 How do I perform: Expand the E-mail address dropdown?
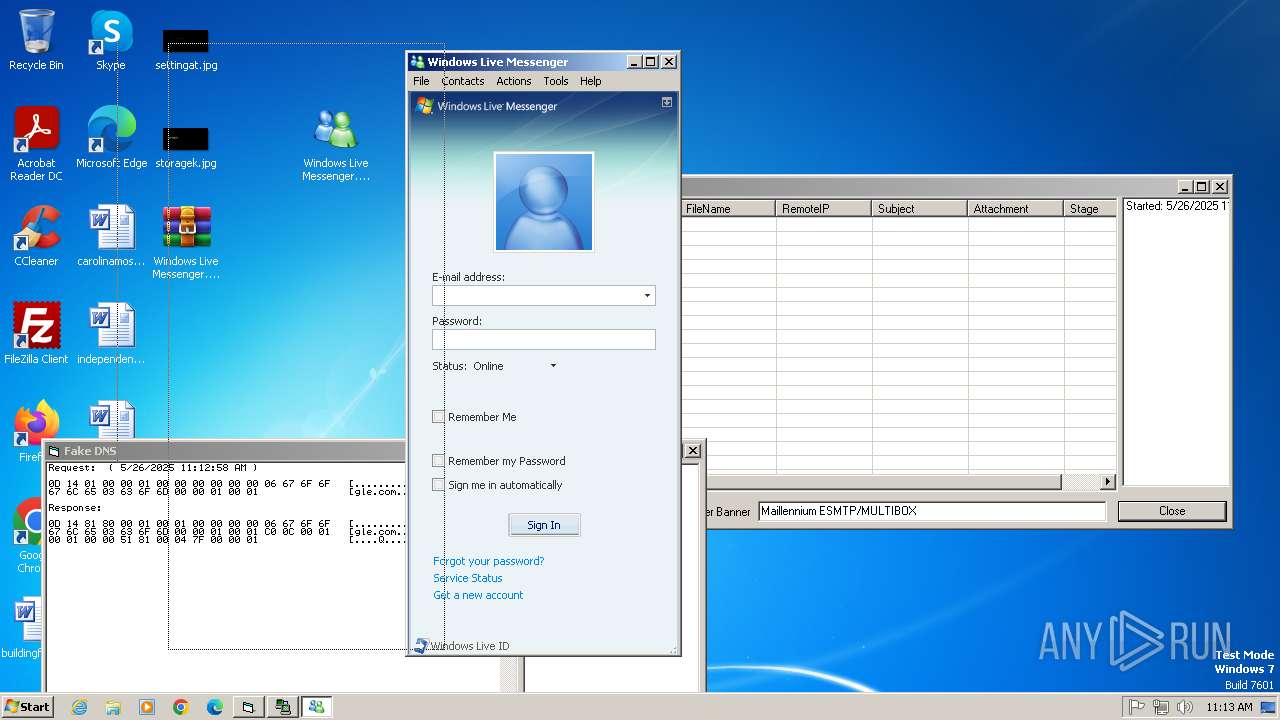pos(647,296)
